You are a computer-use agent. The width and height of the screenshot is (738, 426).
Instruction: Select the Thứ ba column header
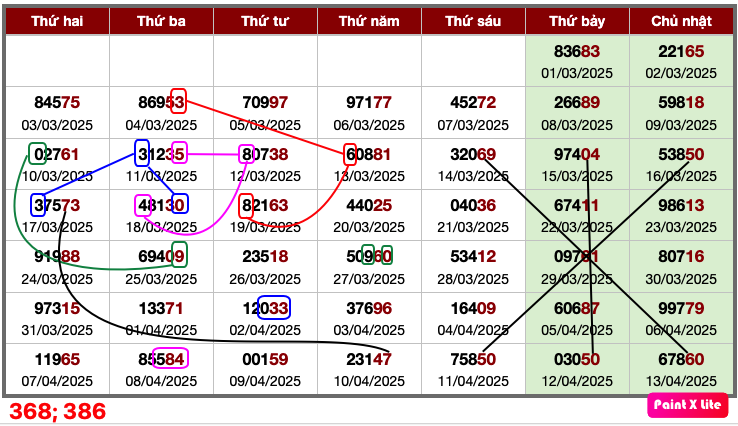click(161, 21)
